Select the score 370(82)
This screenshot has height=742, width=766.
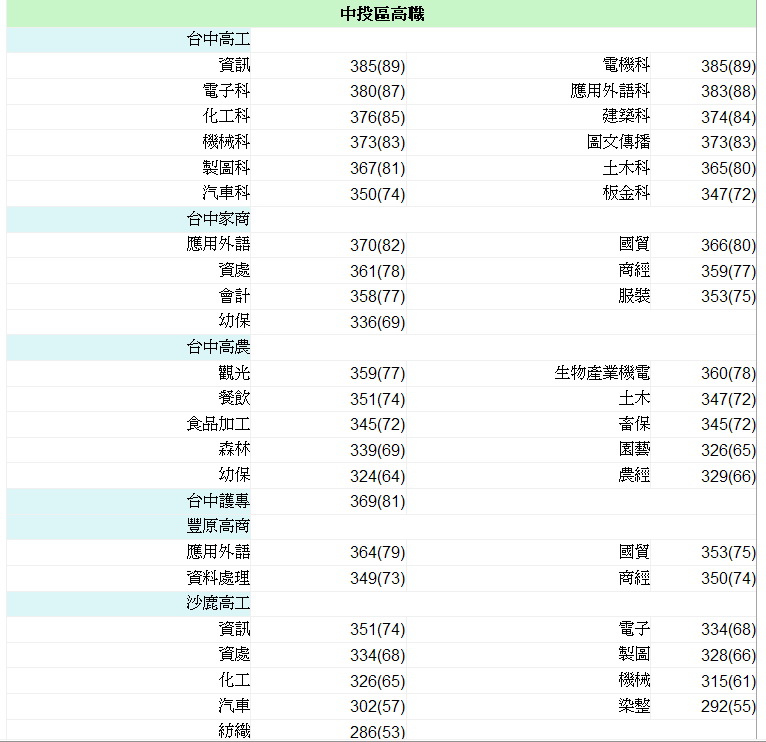click(378, 245)
